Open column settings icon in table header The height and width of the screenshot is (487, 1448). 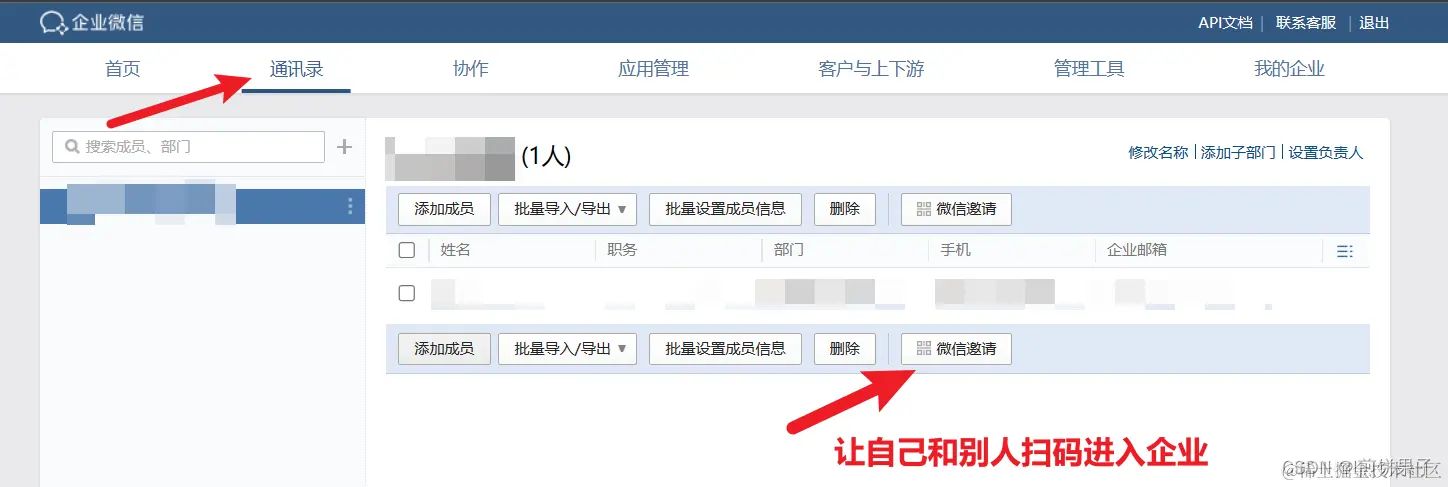pos(1345,251)
